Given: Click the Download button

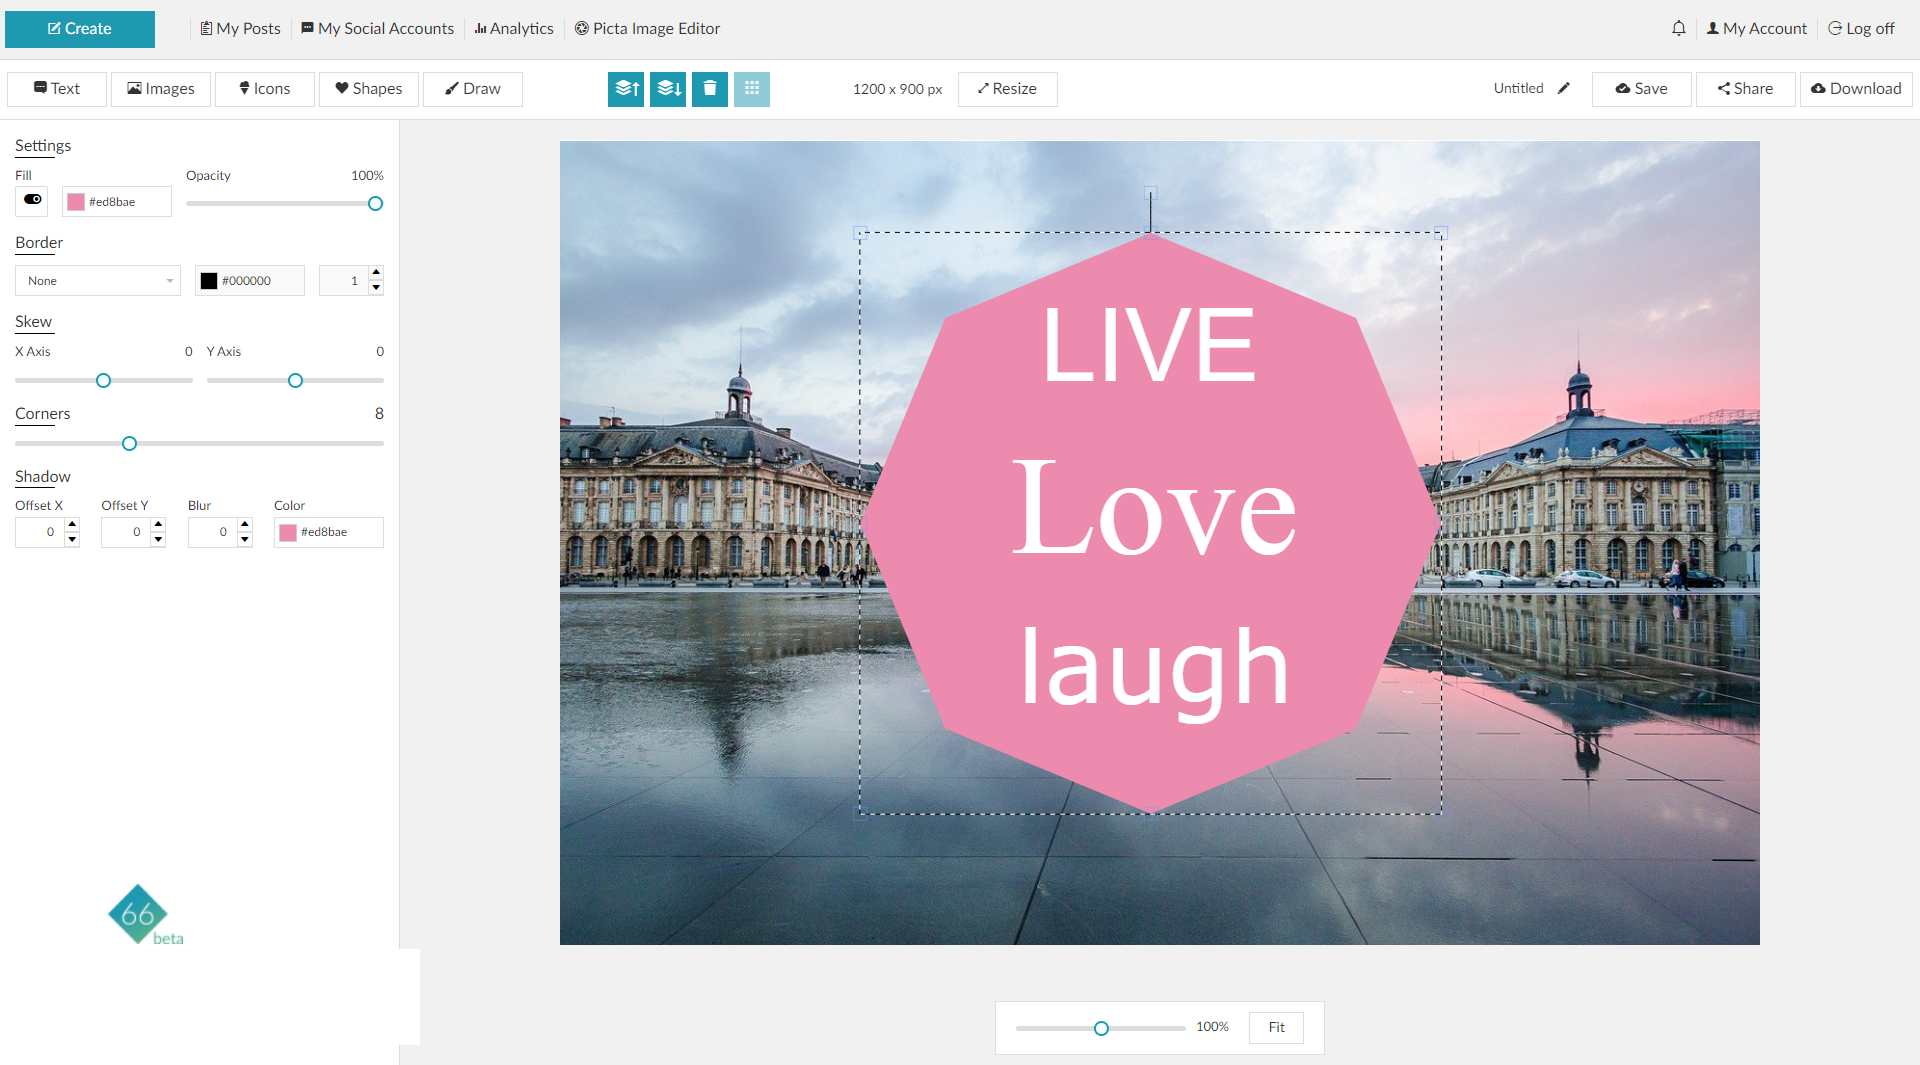Looking at the screenshot, I should [1856, 89].
